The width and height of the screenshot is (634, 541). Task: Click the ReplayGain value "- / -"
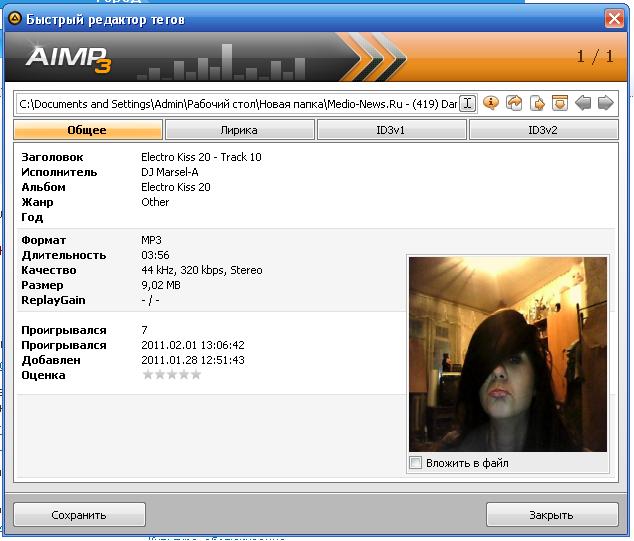click(x=150, y=300)
